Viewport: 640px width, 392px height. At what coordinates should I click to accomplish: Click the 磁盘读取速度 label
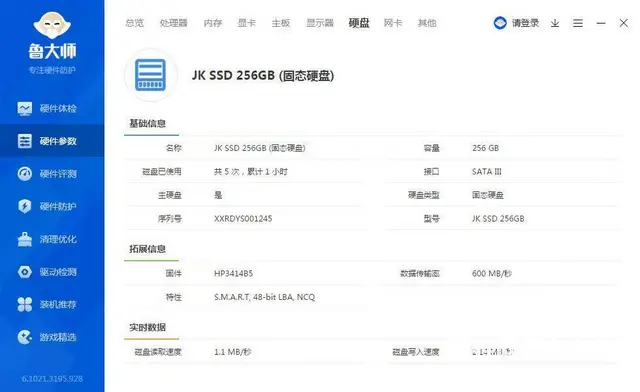(x=158, y=352)
